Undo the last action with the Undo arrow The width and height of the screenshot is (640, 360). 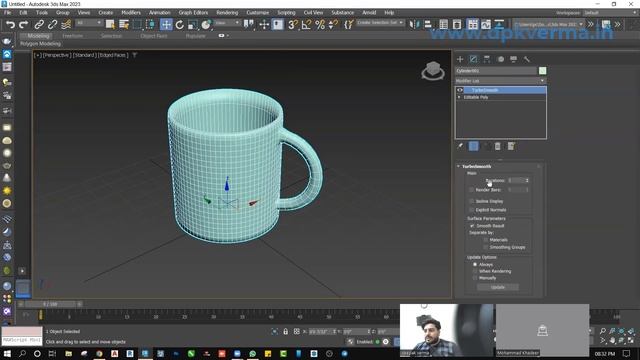(10, 25)
